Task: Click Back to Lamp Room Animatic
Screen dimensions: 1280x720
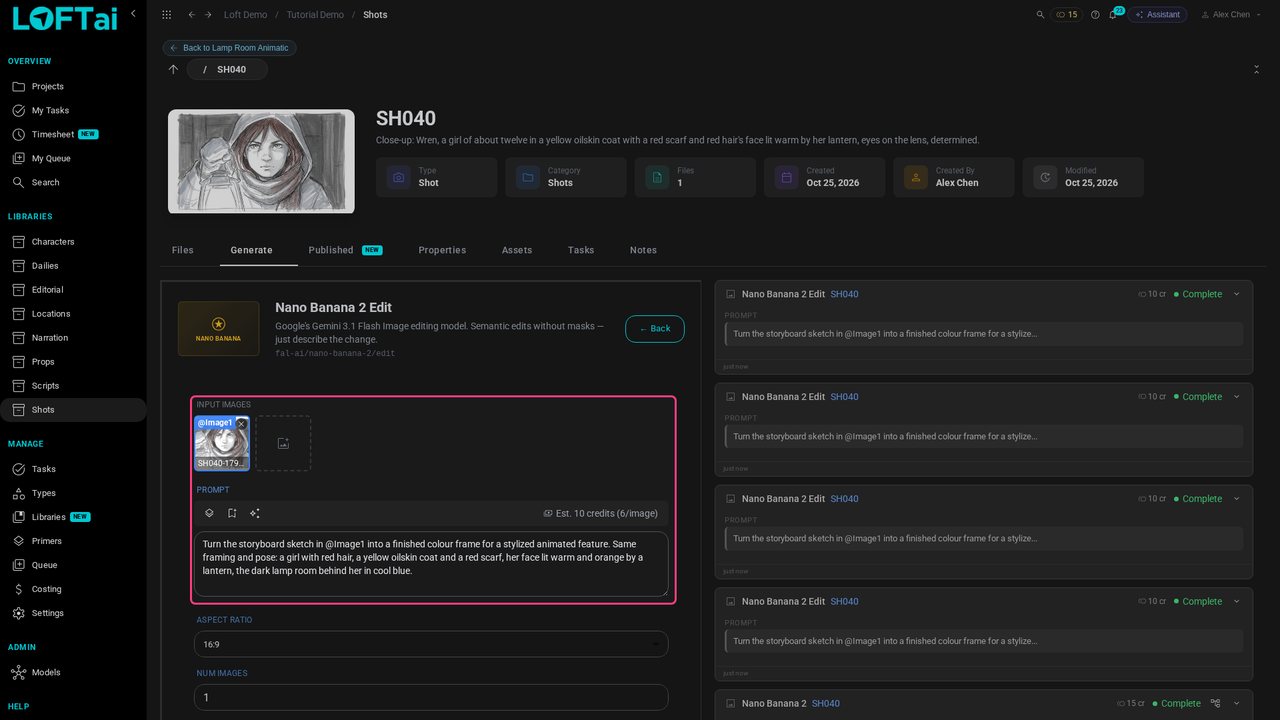Action: (x=230, y=48)
